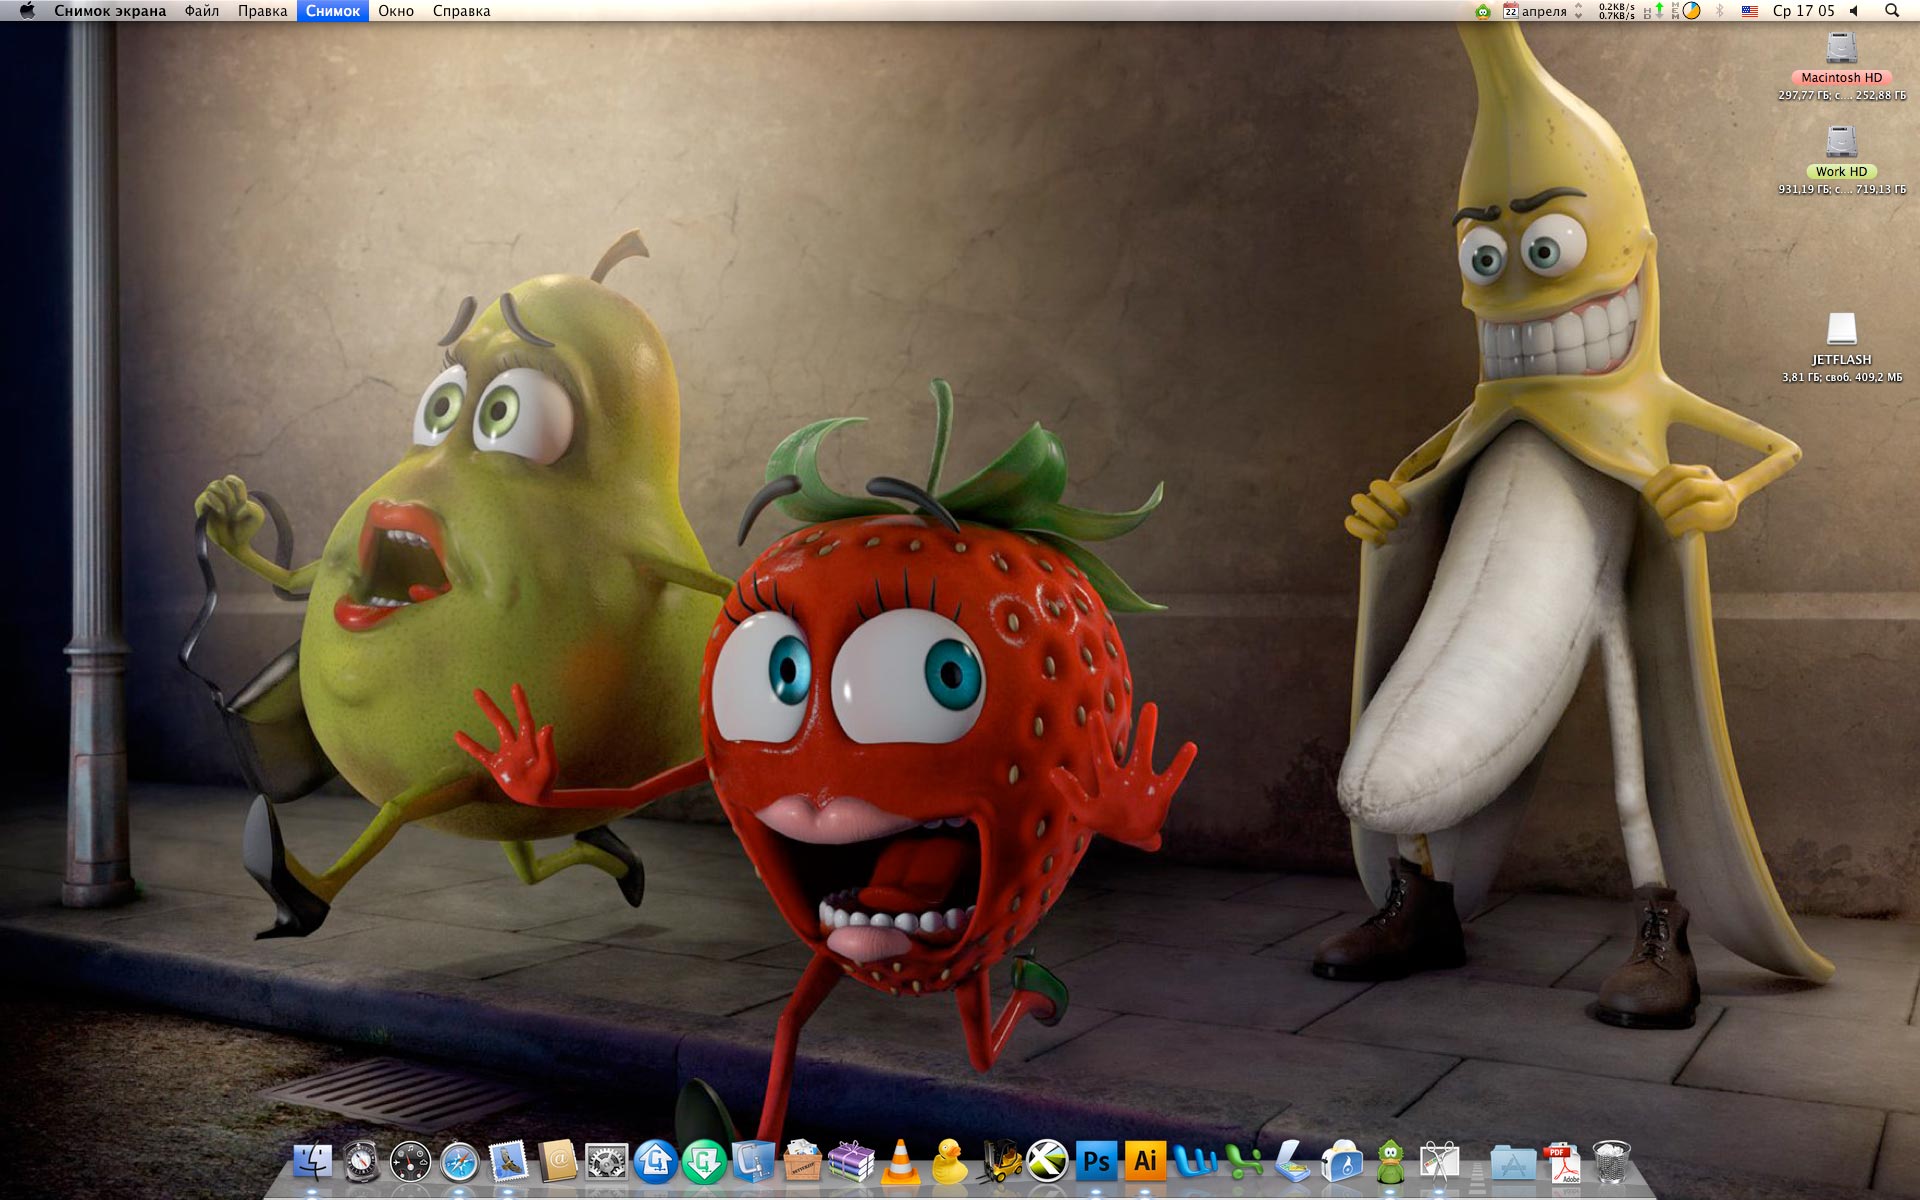
Task: Open the Правка menu
Action: 263,11
